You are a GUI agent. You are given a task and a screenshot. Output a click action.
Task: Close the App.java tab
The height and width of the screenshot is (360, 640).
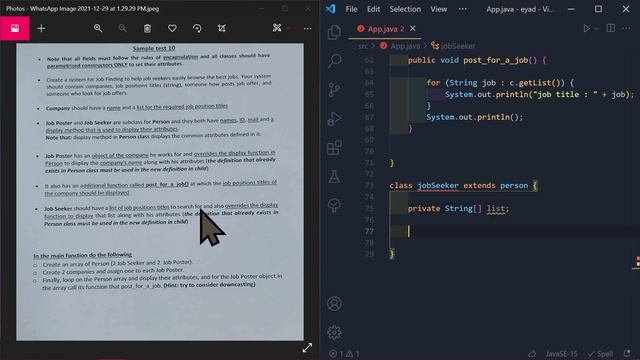tap(413, 28)
